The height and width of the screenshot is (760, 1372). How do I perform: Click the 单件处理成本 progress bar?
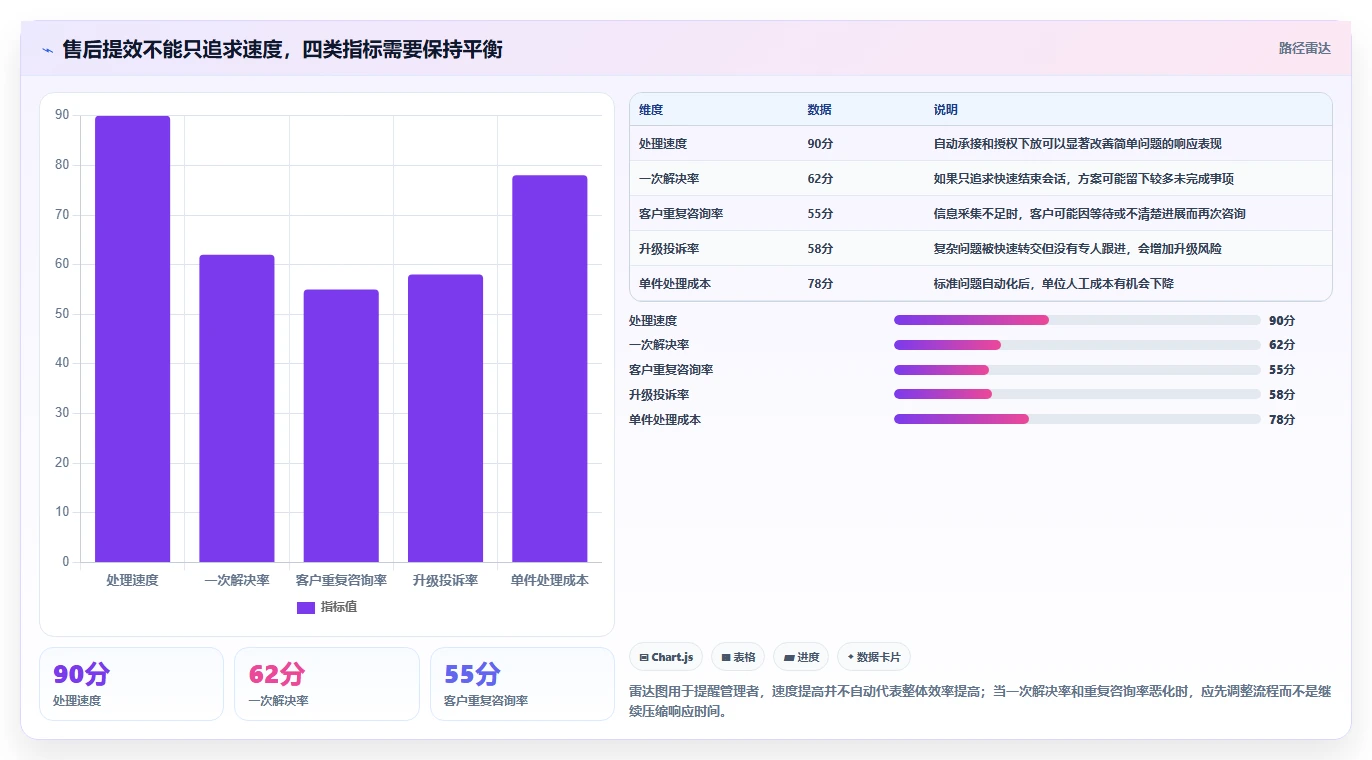pos(1077,419)
